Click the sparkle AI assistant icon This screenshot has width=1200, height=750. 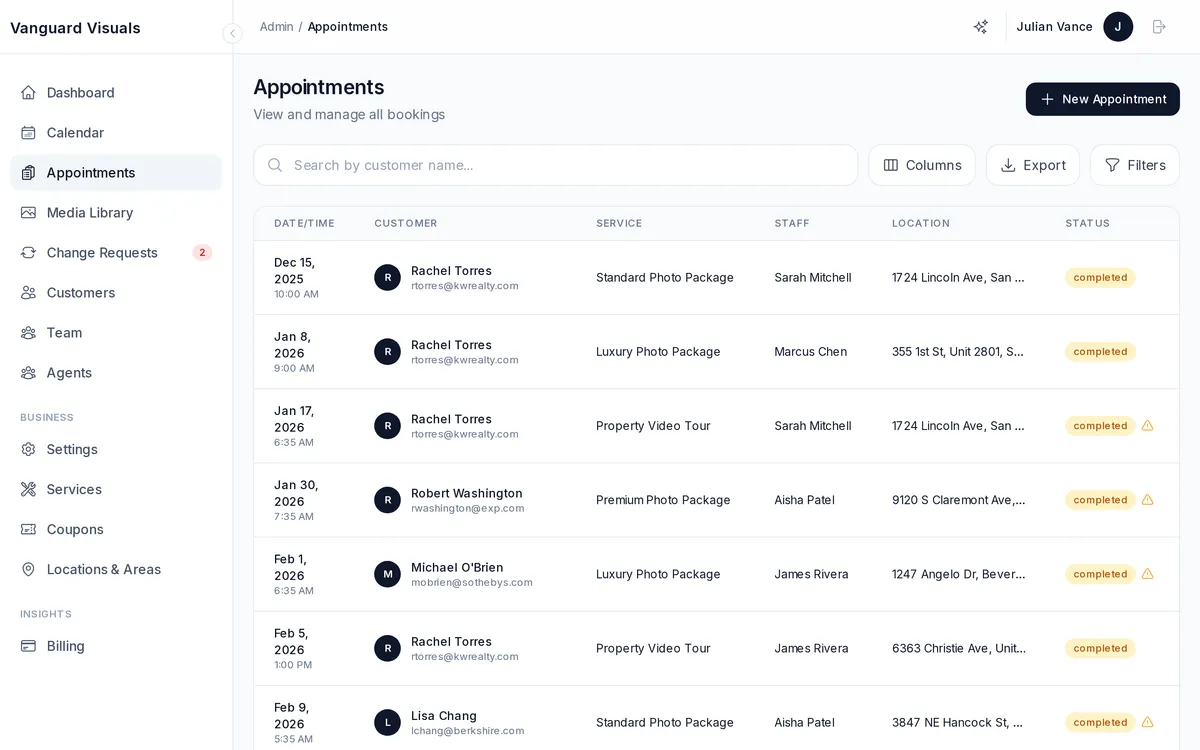click(981, 27)
